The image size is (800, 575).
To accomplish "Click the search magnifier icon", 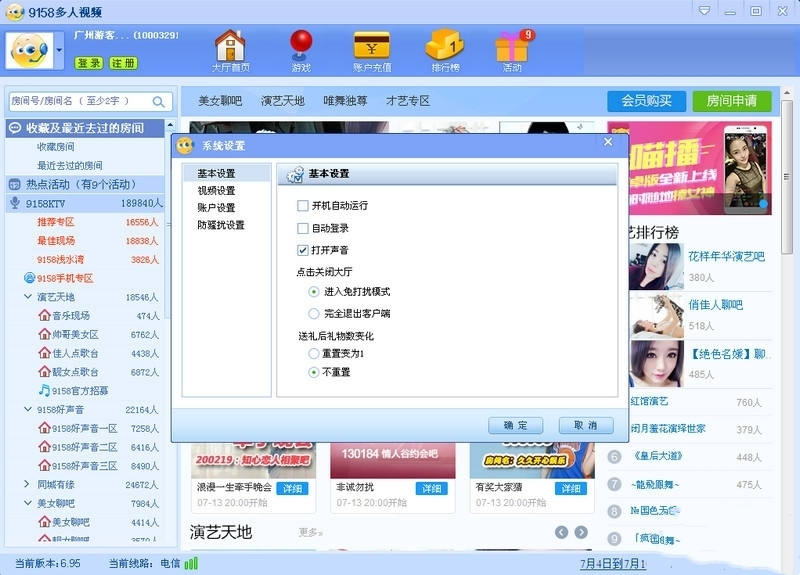I will pos(159,102).
